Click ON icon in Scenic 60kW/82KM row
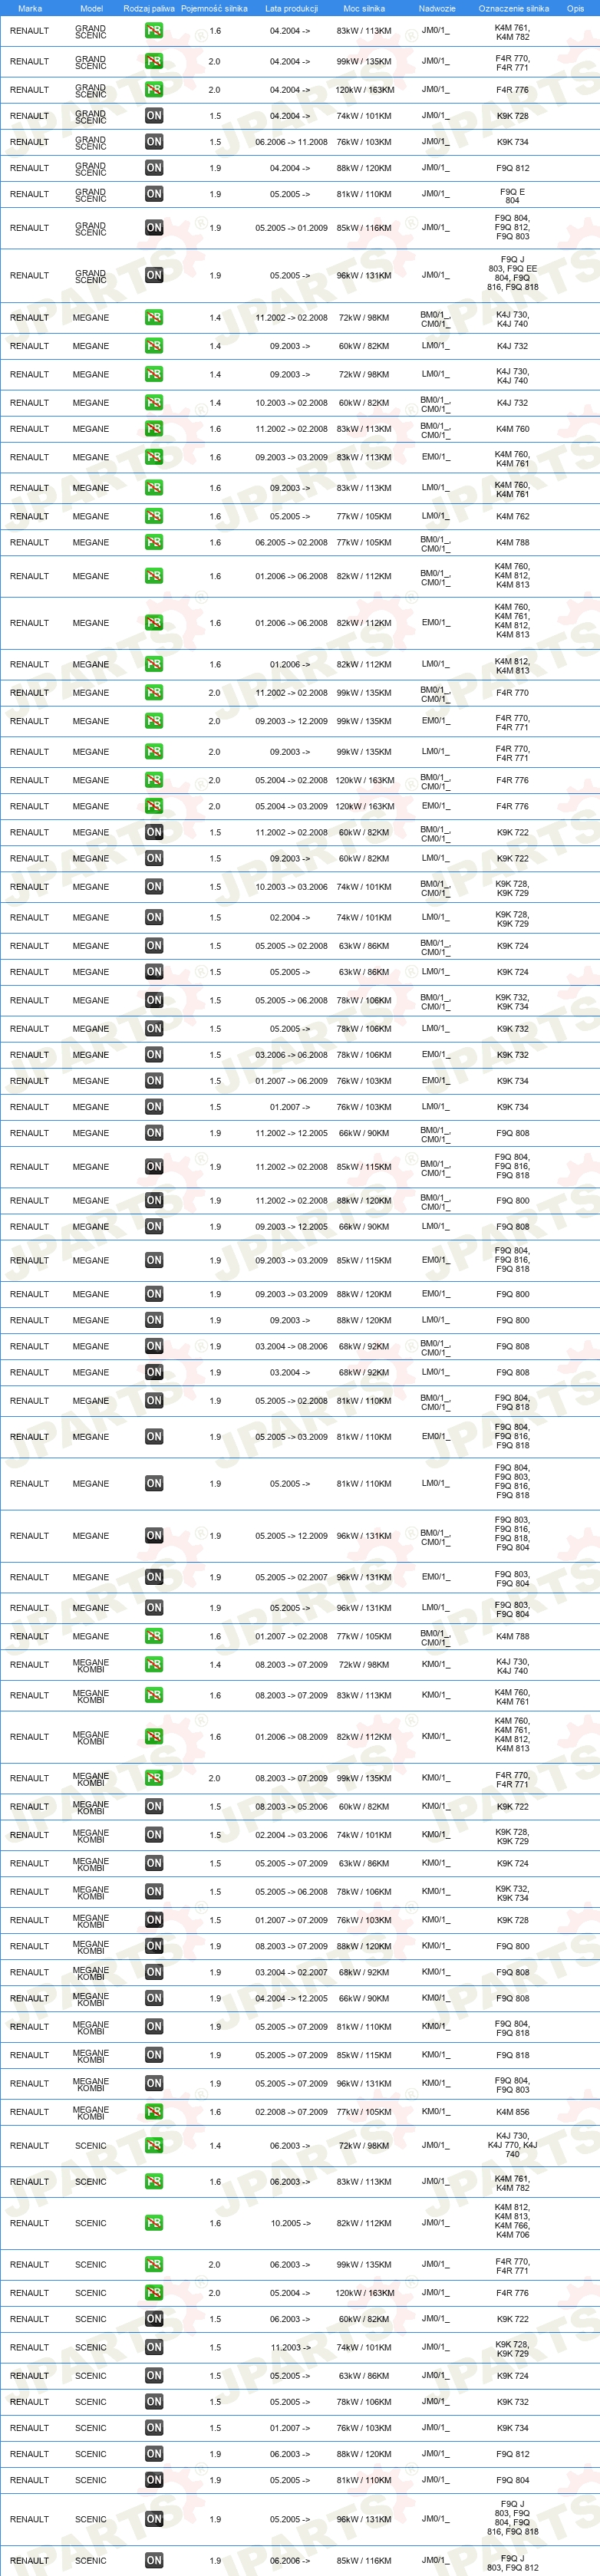The image size is (600, 2576). [x=153, y=2319]
